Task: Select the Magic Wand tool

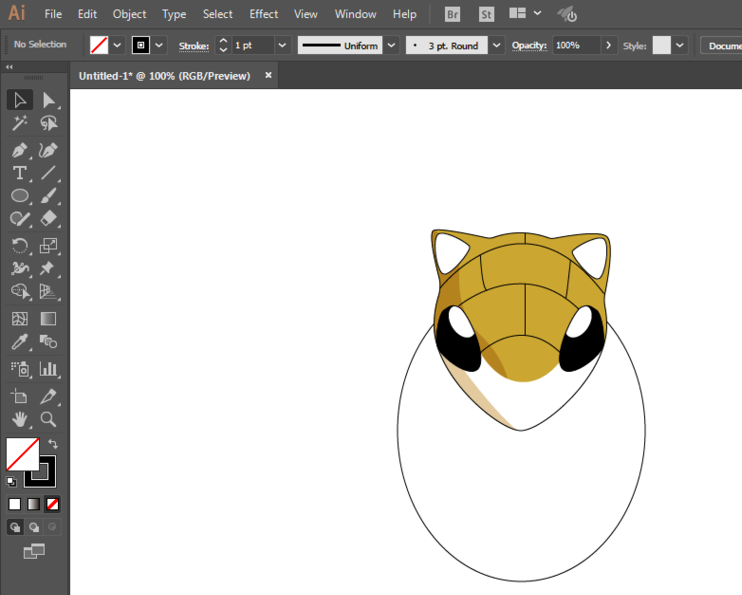Action: point(20,124)
